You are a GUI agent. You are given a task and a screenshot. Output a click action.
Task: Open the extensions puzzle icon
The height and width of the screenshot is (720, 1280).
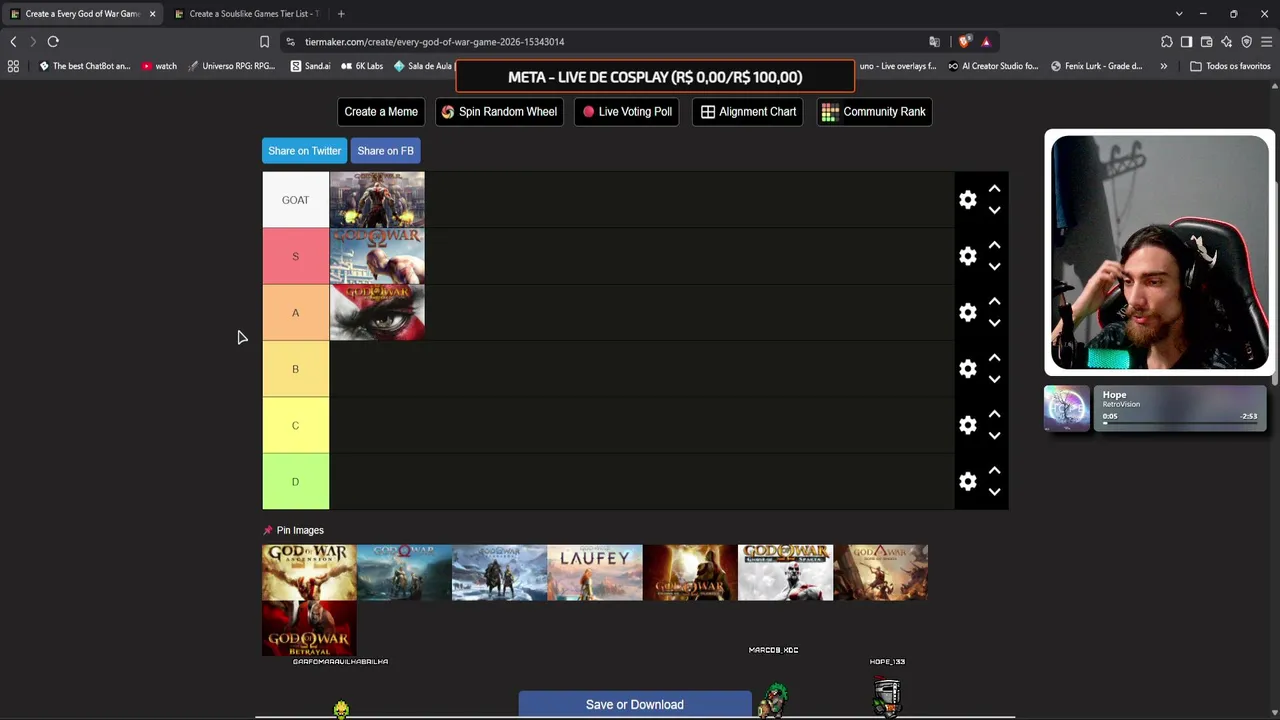point(1167,42)
